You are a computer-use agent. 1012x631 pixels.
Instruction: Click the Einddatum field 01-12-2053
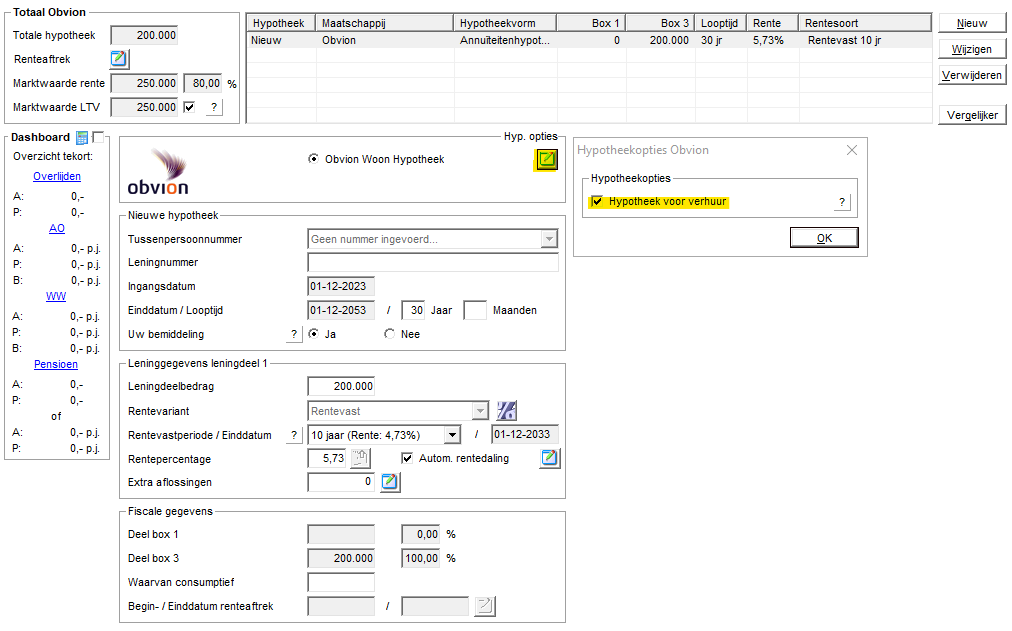(x=341, y=310)
